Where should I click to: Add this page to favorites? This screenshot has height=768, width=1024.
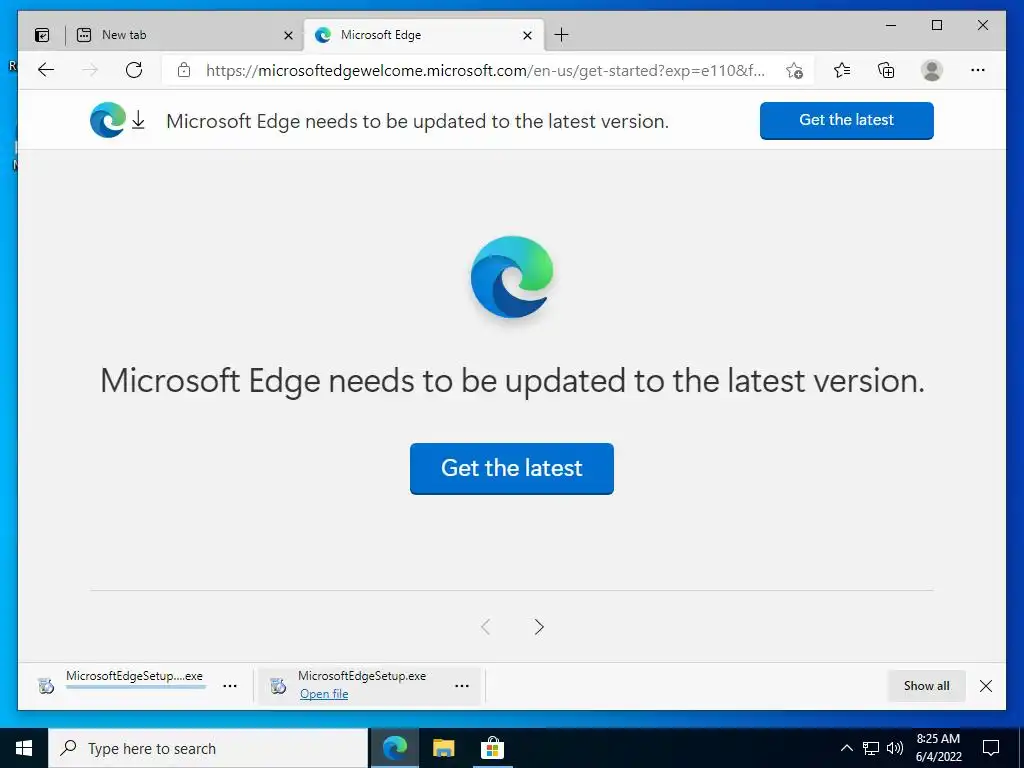tap(794, 71)
